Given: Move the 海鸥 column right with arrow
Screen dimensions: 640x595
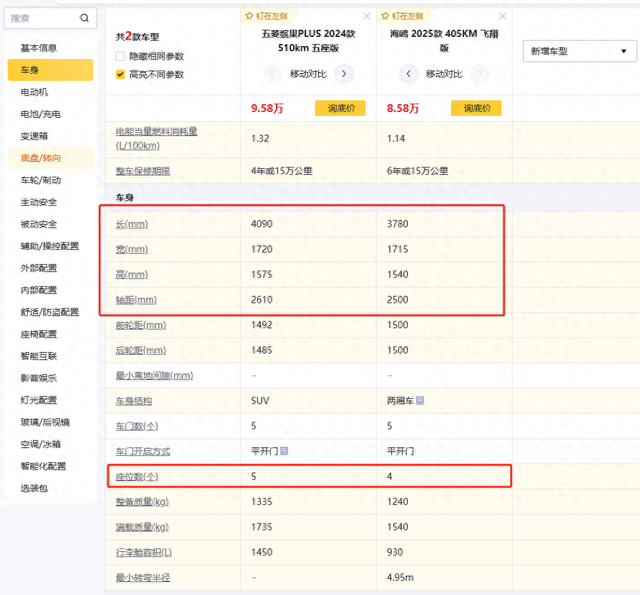Looking at the screenshot, I should [480, 74].
